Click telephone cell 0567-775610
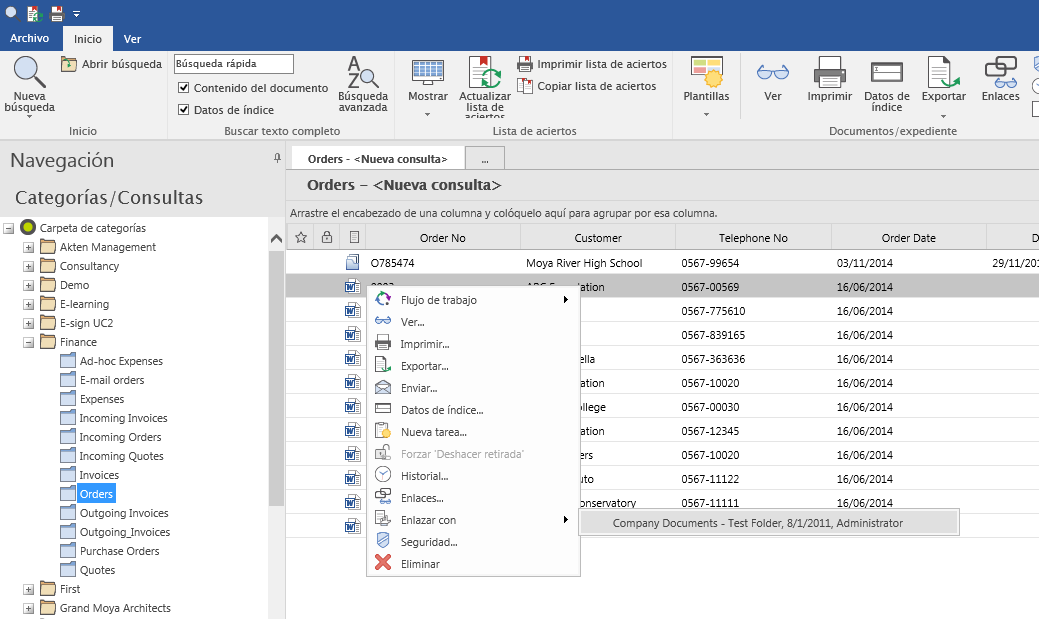Image resolution: width=1039 pixels, height=623 pixels. [x=713, y=311]
